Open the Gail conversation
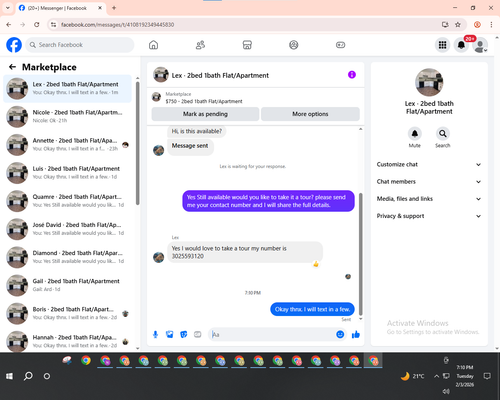 tap(67, 285)
